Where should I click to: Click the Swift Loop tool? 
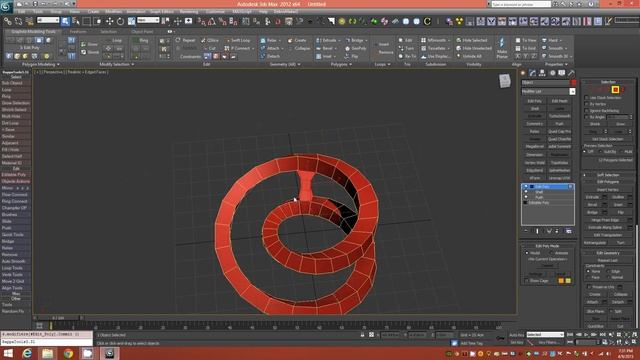point(238,40)
